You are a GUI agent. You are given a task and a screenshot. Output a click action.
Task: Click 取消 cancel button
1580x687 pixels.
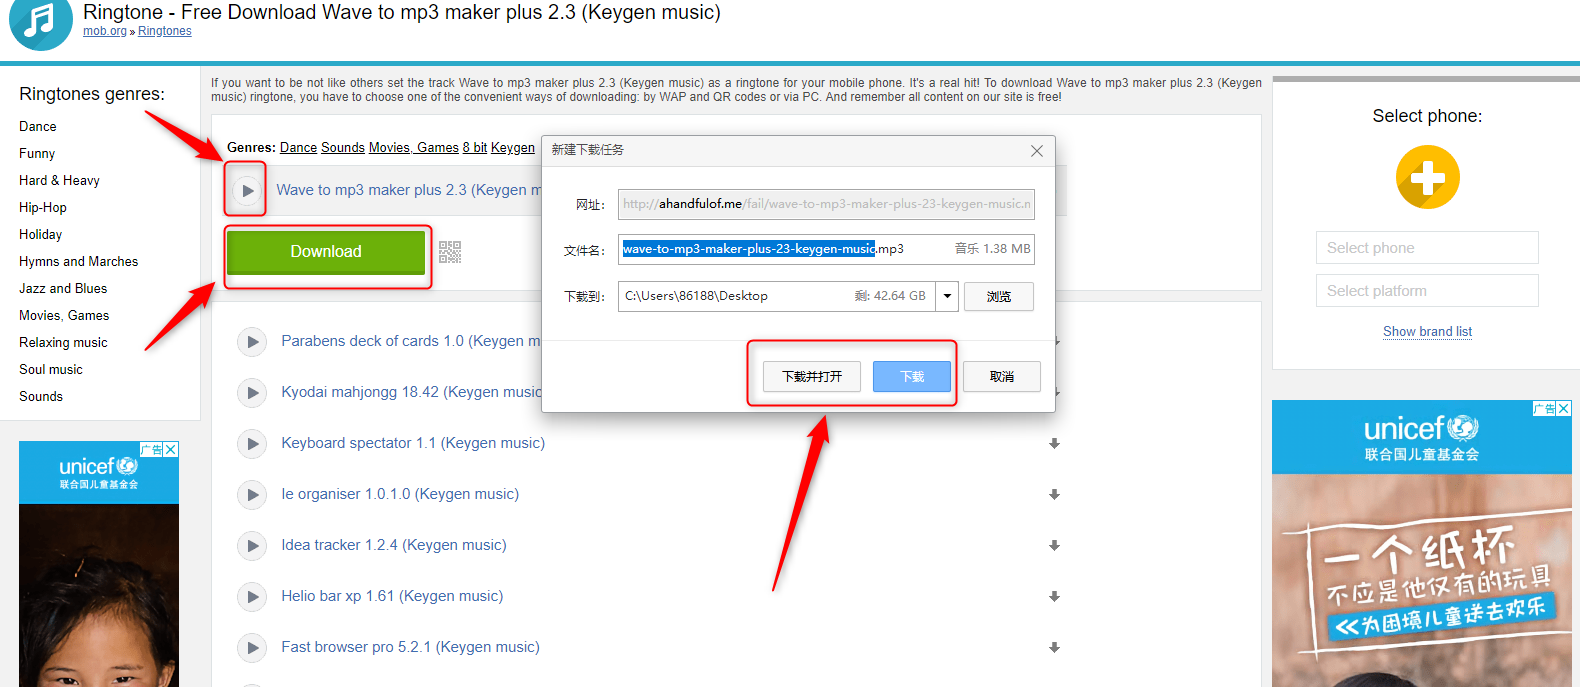(x=1002, y=377)
